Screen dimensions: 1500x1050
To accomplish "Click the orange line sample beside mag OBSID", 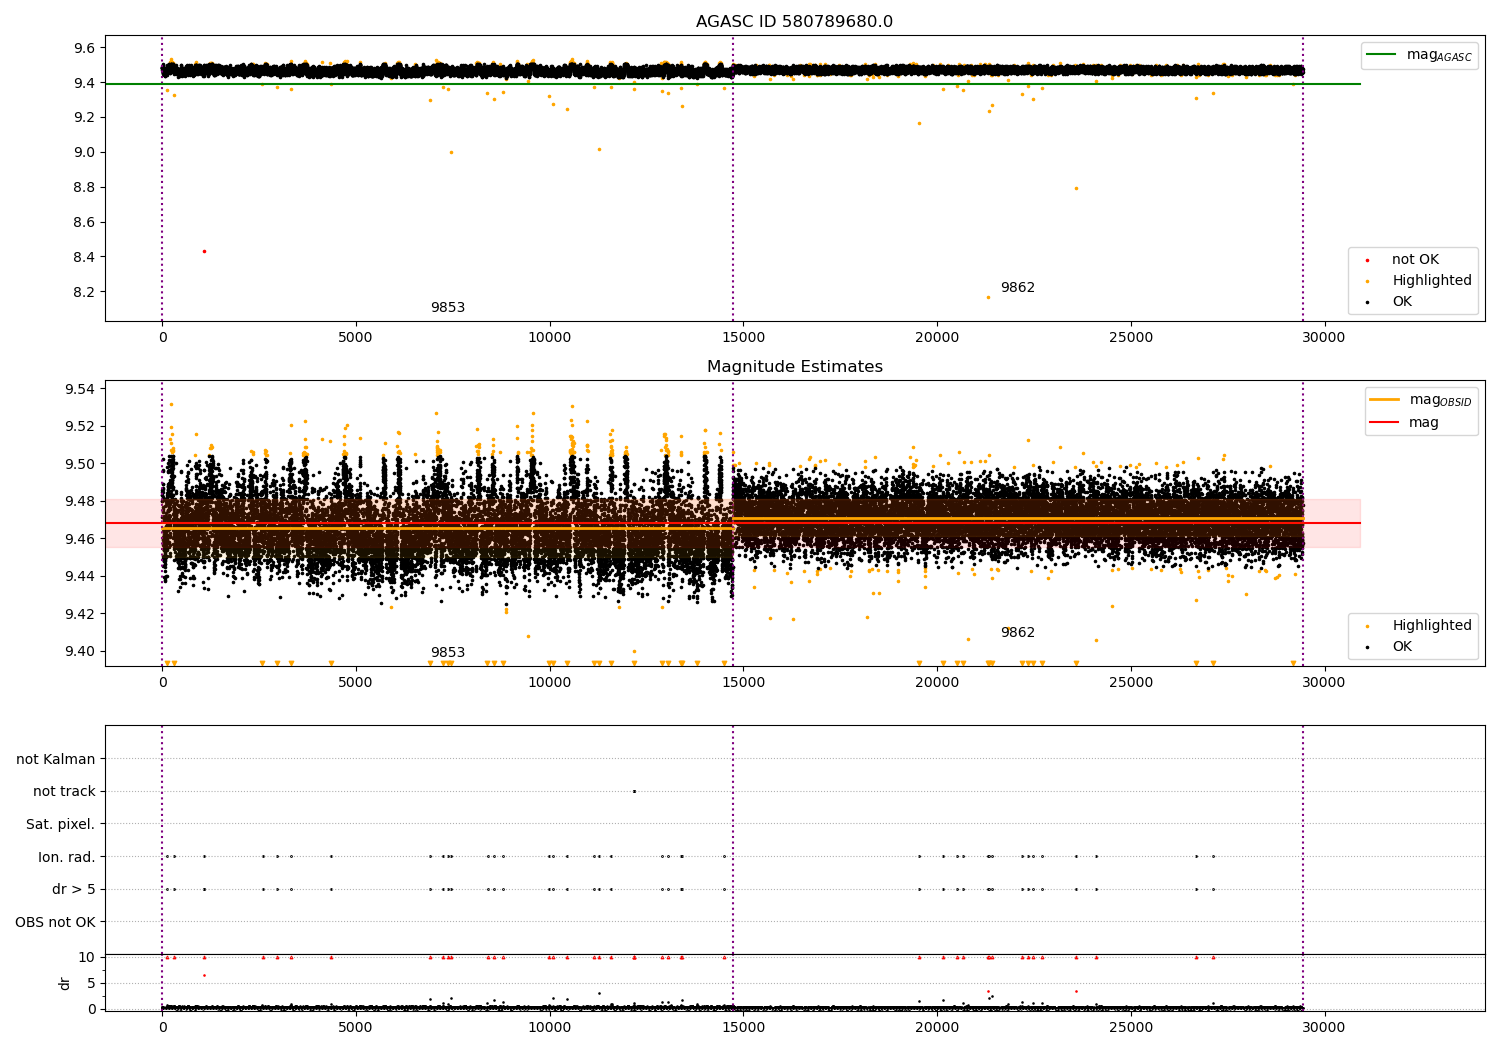I will pyautogui.click(x=1384, y=400).
